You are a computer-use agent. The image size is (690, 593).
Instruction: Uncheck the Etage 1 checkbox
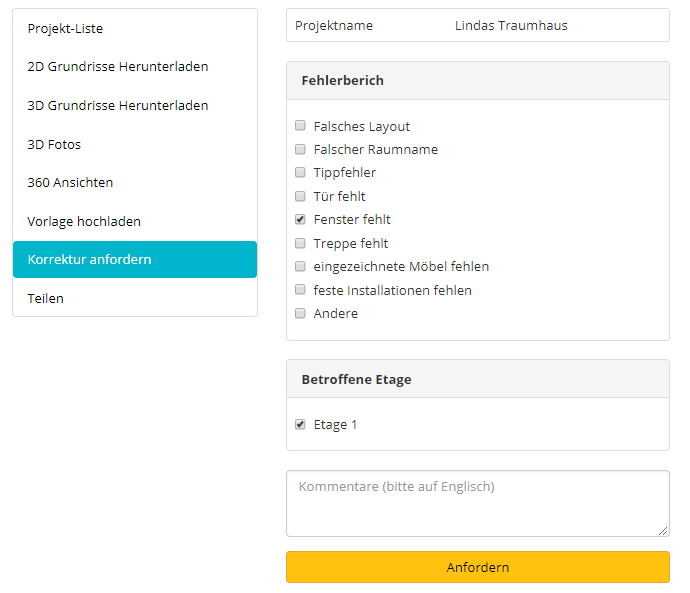[x=300, y=424]
